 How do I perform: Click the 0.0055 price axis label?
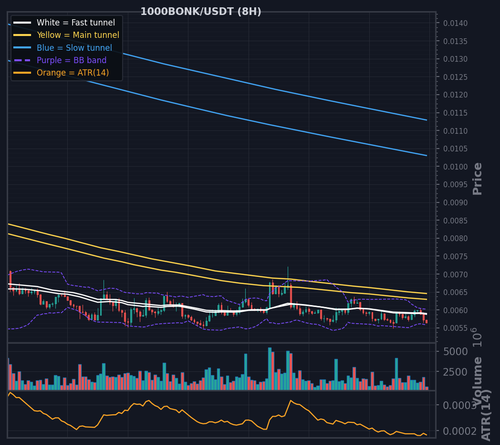(455, 328)
